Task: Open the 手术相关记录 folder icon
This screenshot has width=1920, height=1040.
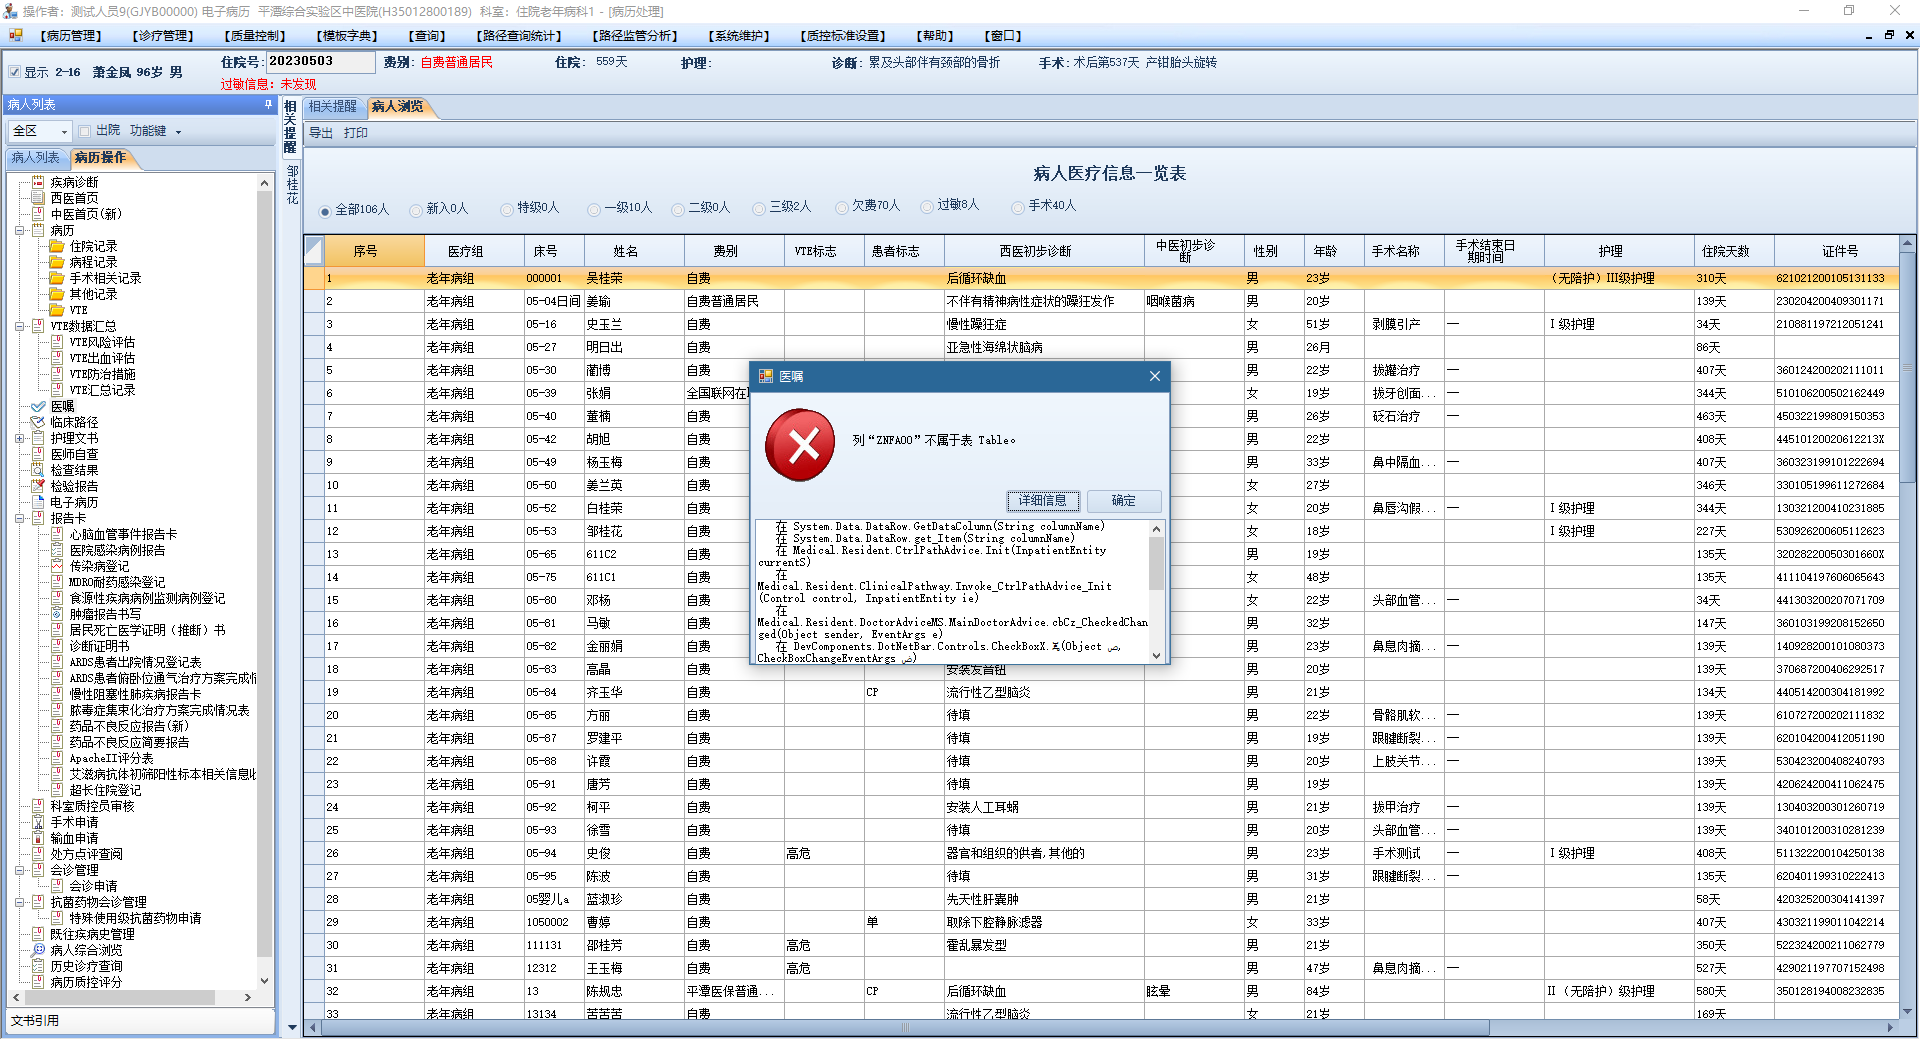Action: tap(57, 278)
